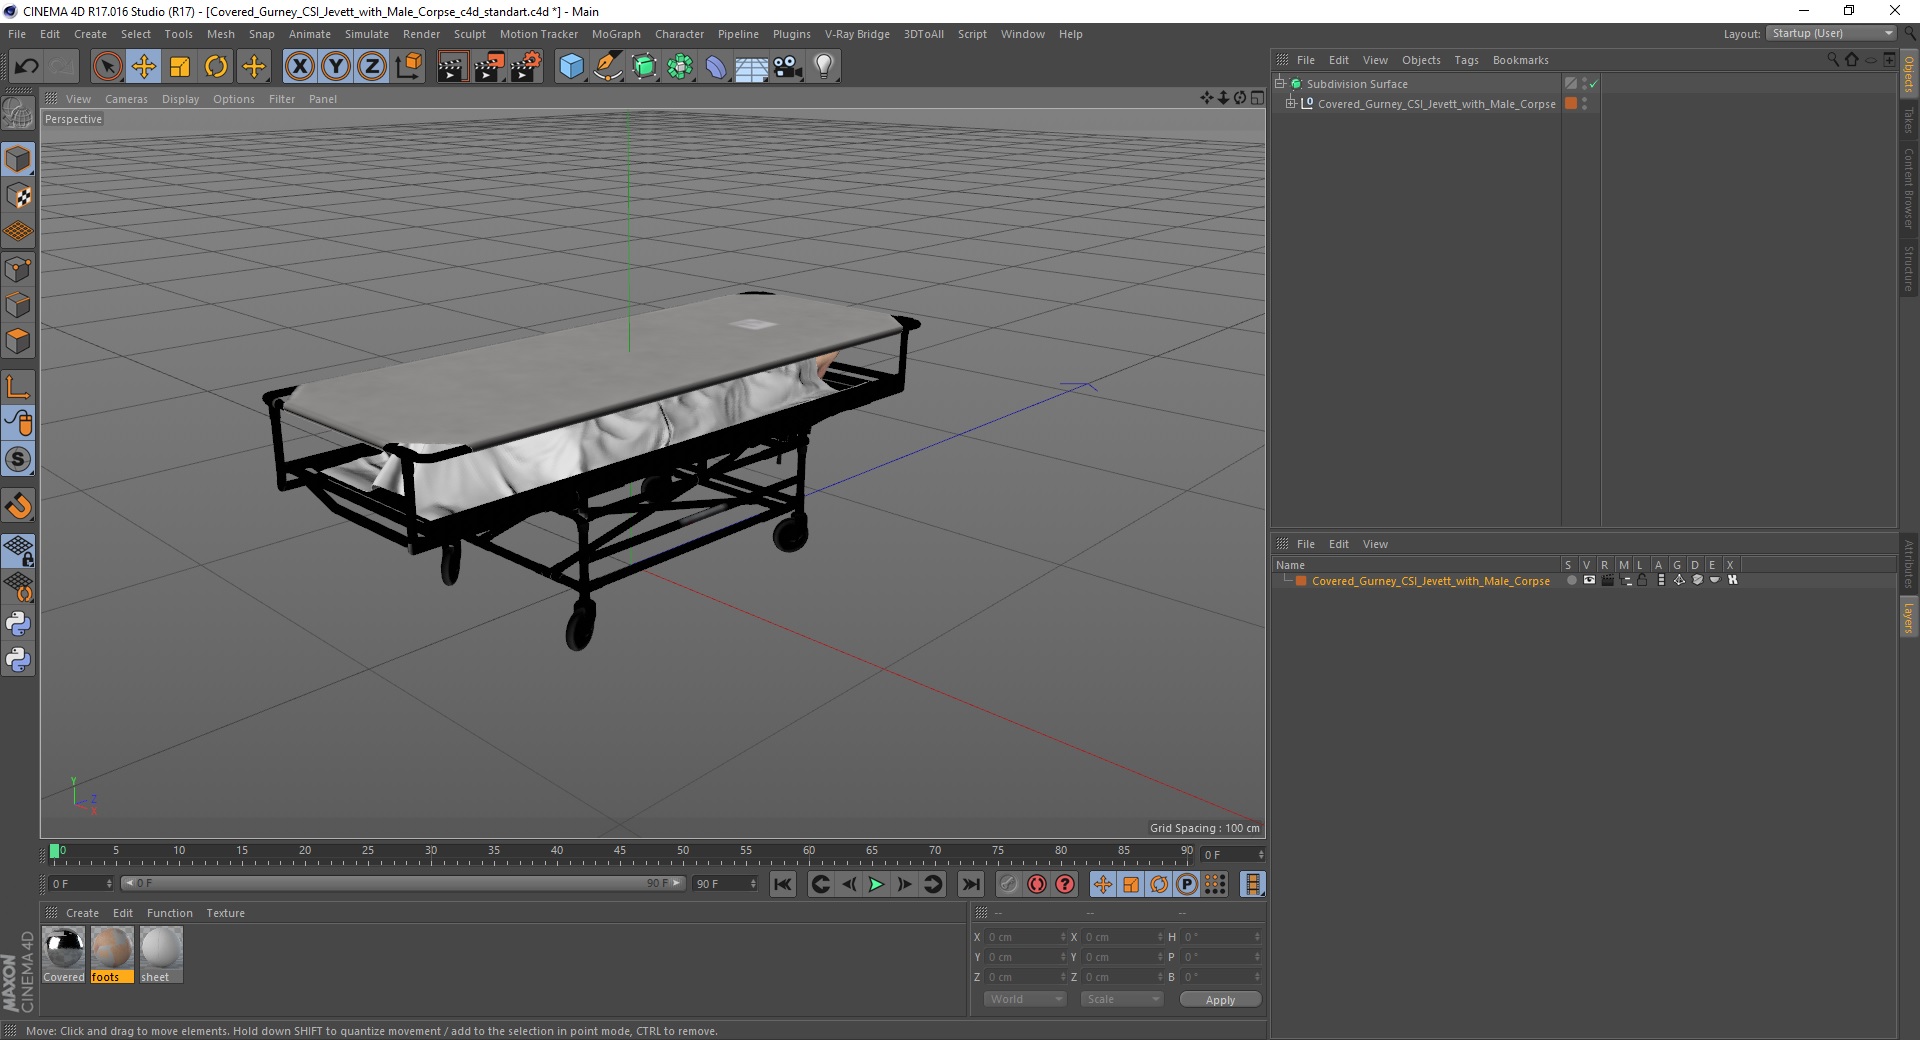Click the Play Forward green button
The height and width of the screenshot is (1040, 1920).
876,884
